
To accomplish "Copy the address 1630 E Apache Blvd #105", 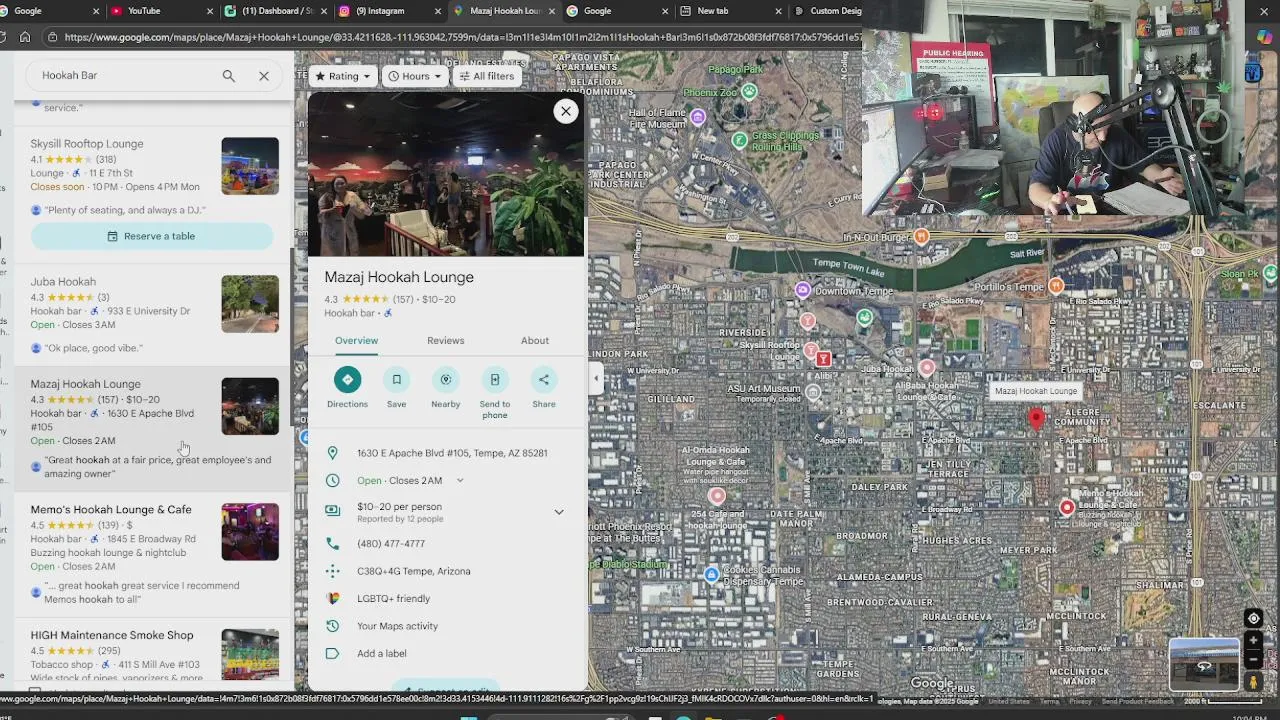I will [x=452, y=453].
